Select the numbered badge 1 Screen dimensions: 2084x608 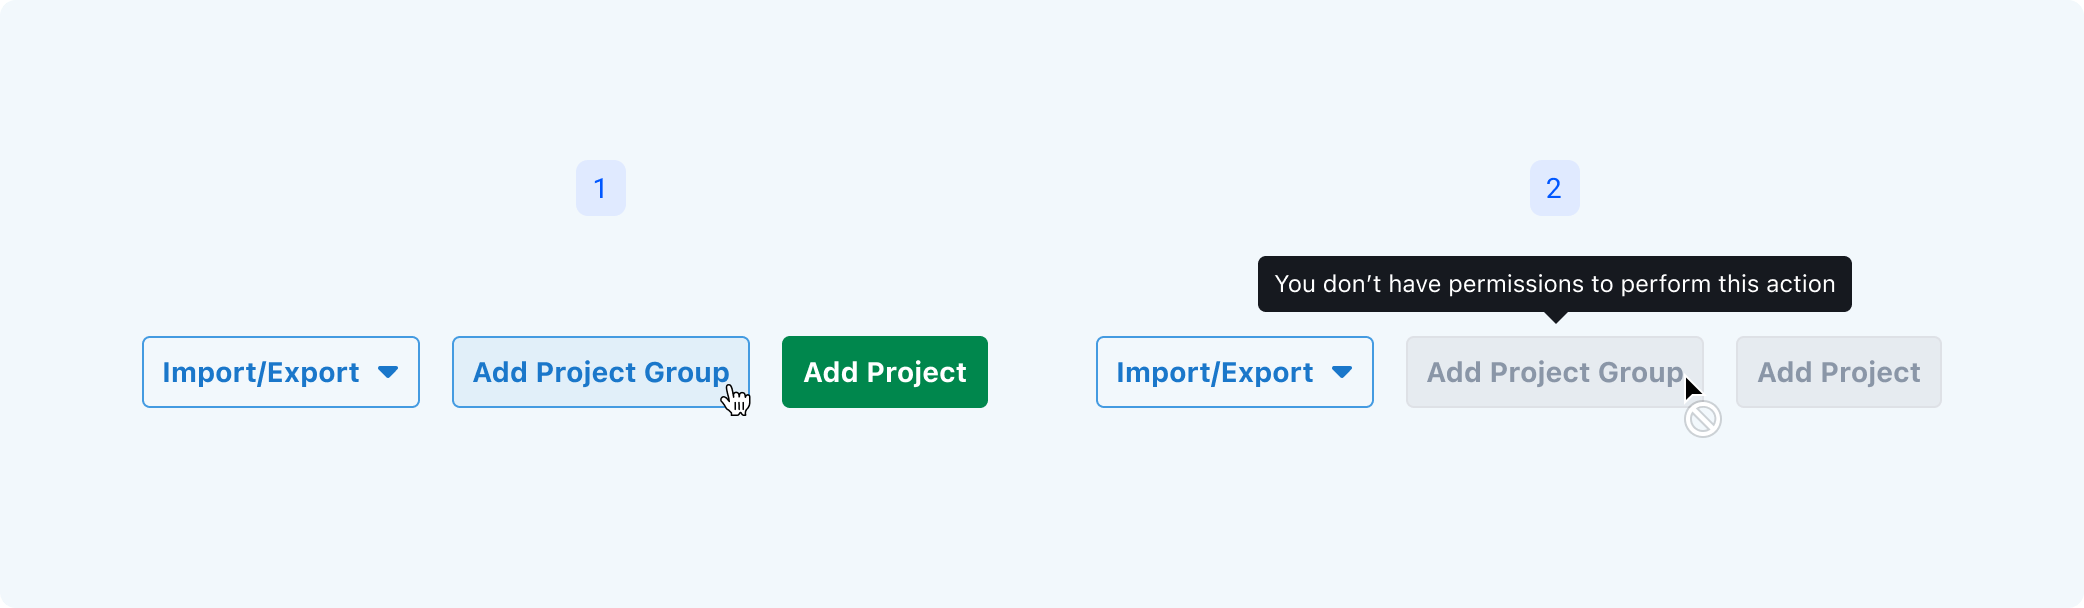coord(600,187)
